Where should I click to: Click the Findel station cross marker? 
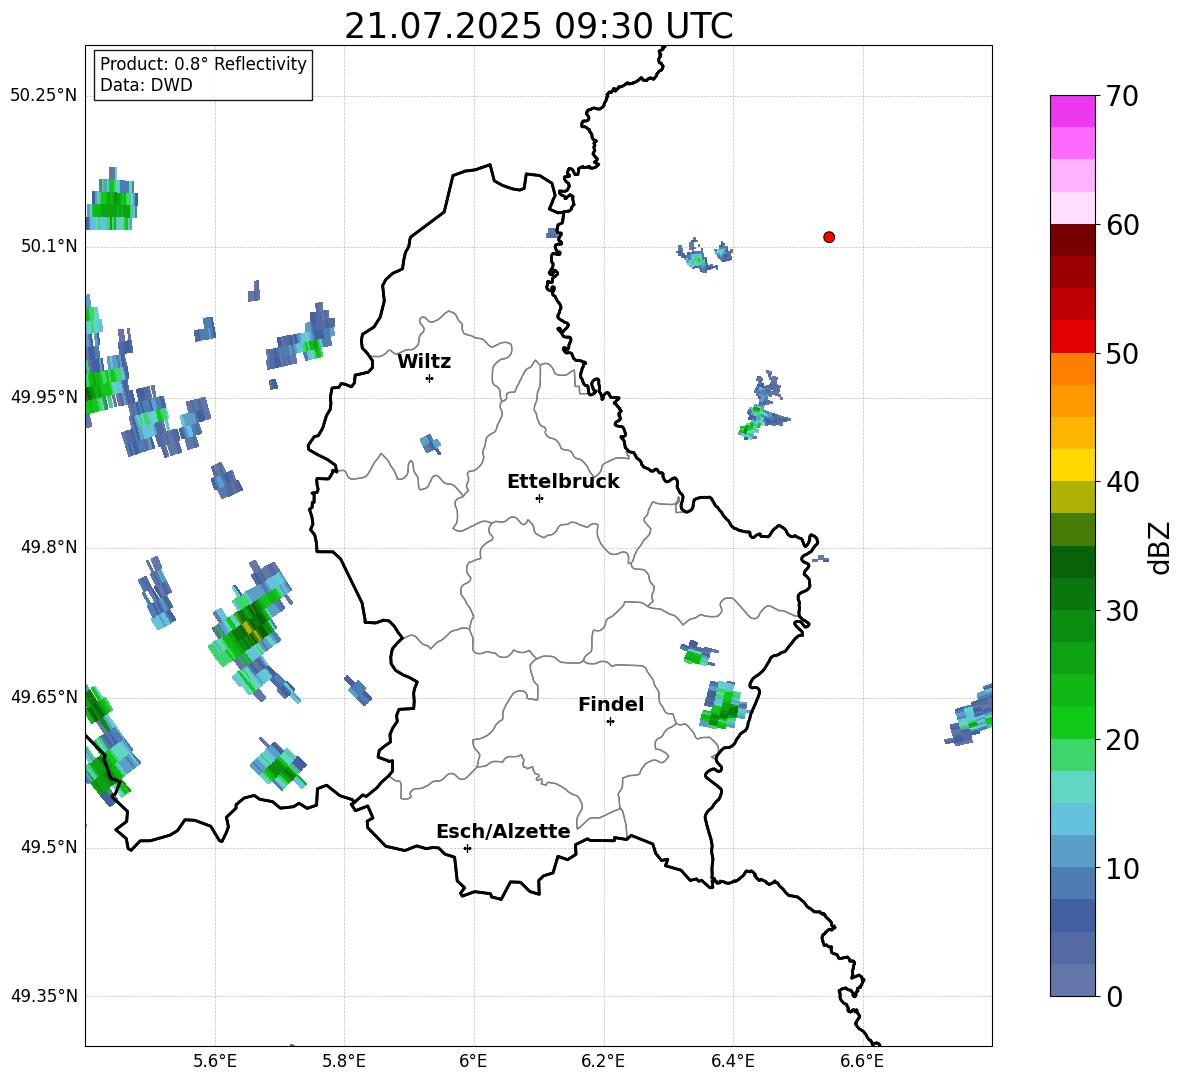(x=610, y=722)
